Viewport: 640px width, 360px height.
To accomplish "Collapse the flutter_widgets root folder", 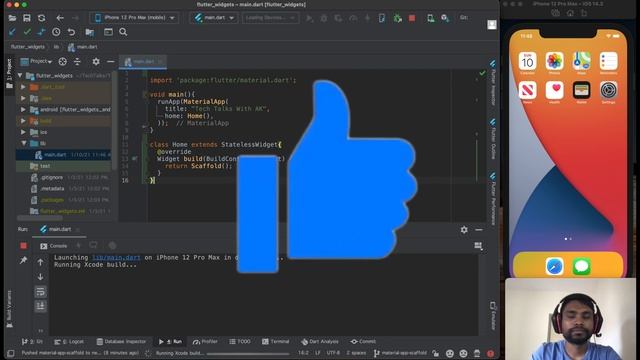I will 20,76.
